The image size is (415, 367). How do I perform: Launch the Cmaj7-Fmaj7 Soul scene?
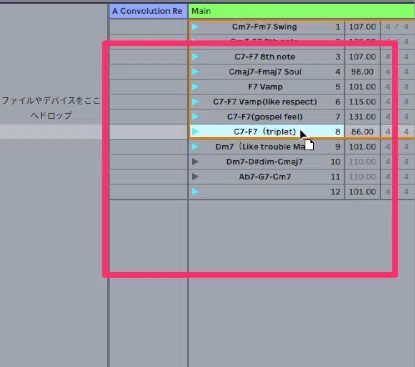(195, 72)
